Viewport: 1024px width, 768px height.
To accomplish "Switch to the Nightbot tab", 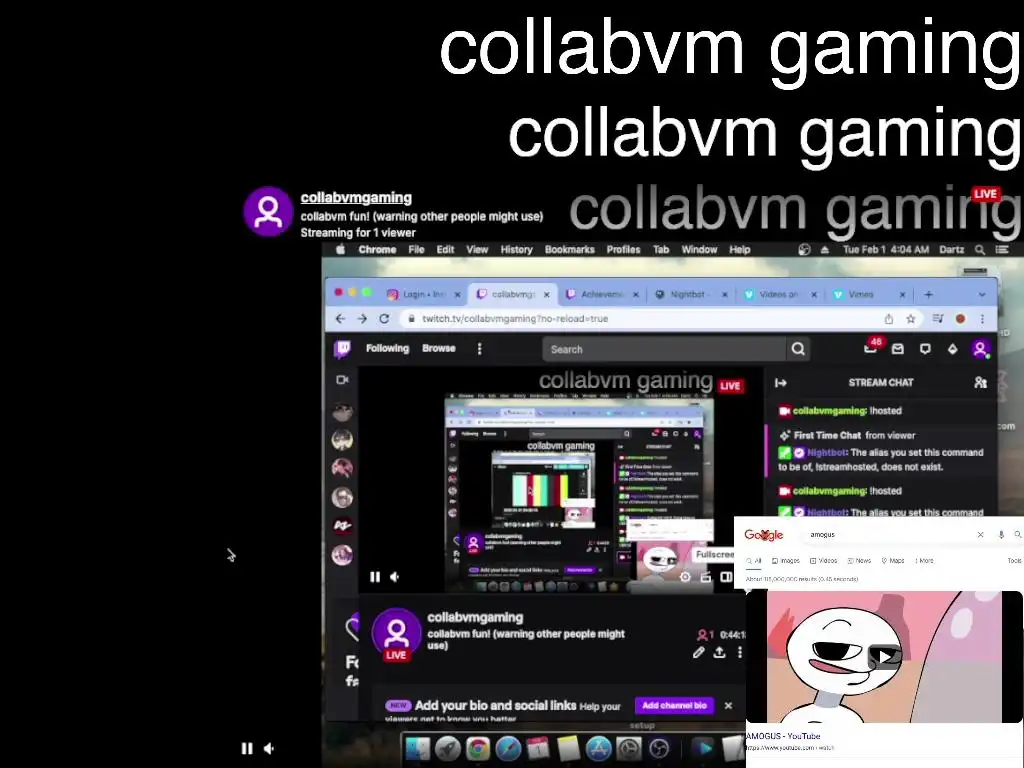I will 691,295.
